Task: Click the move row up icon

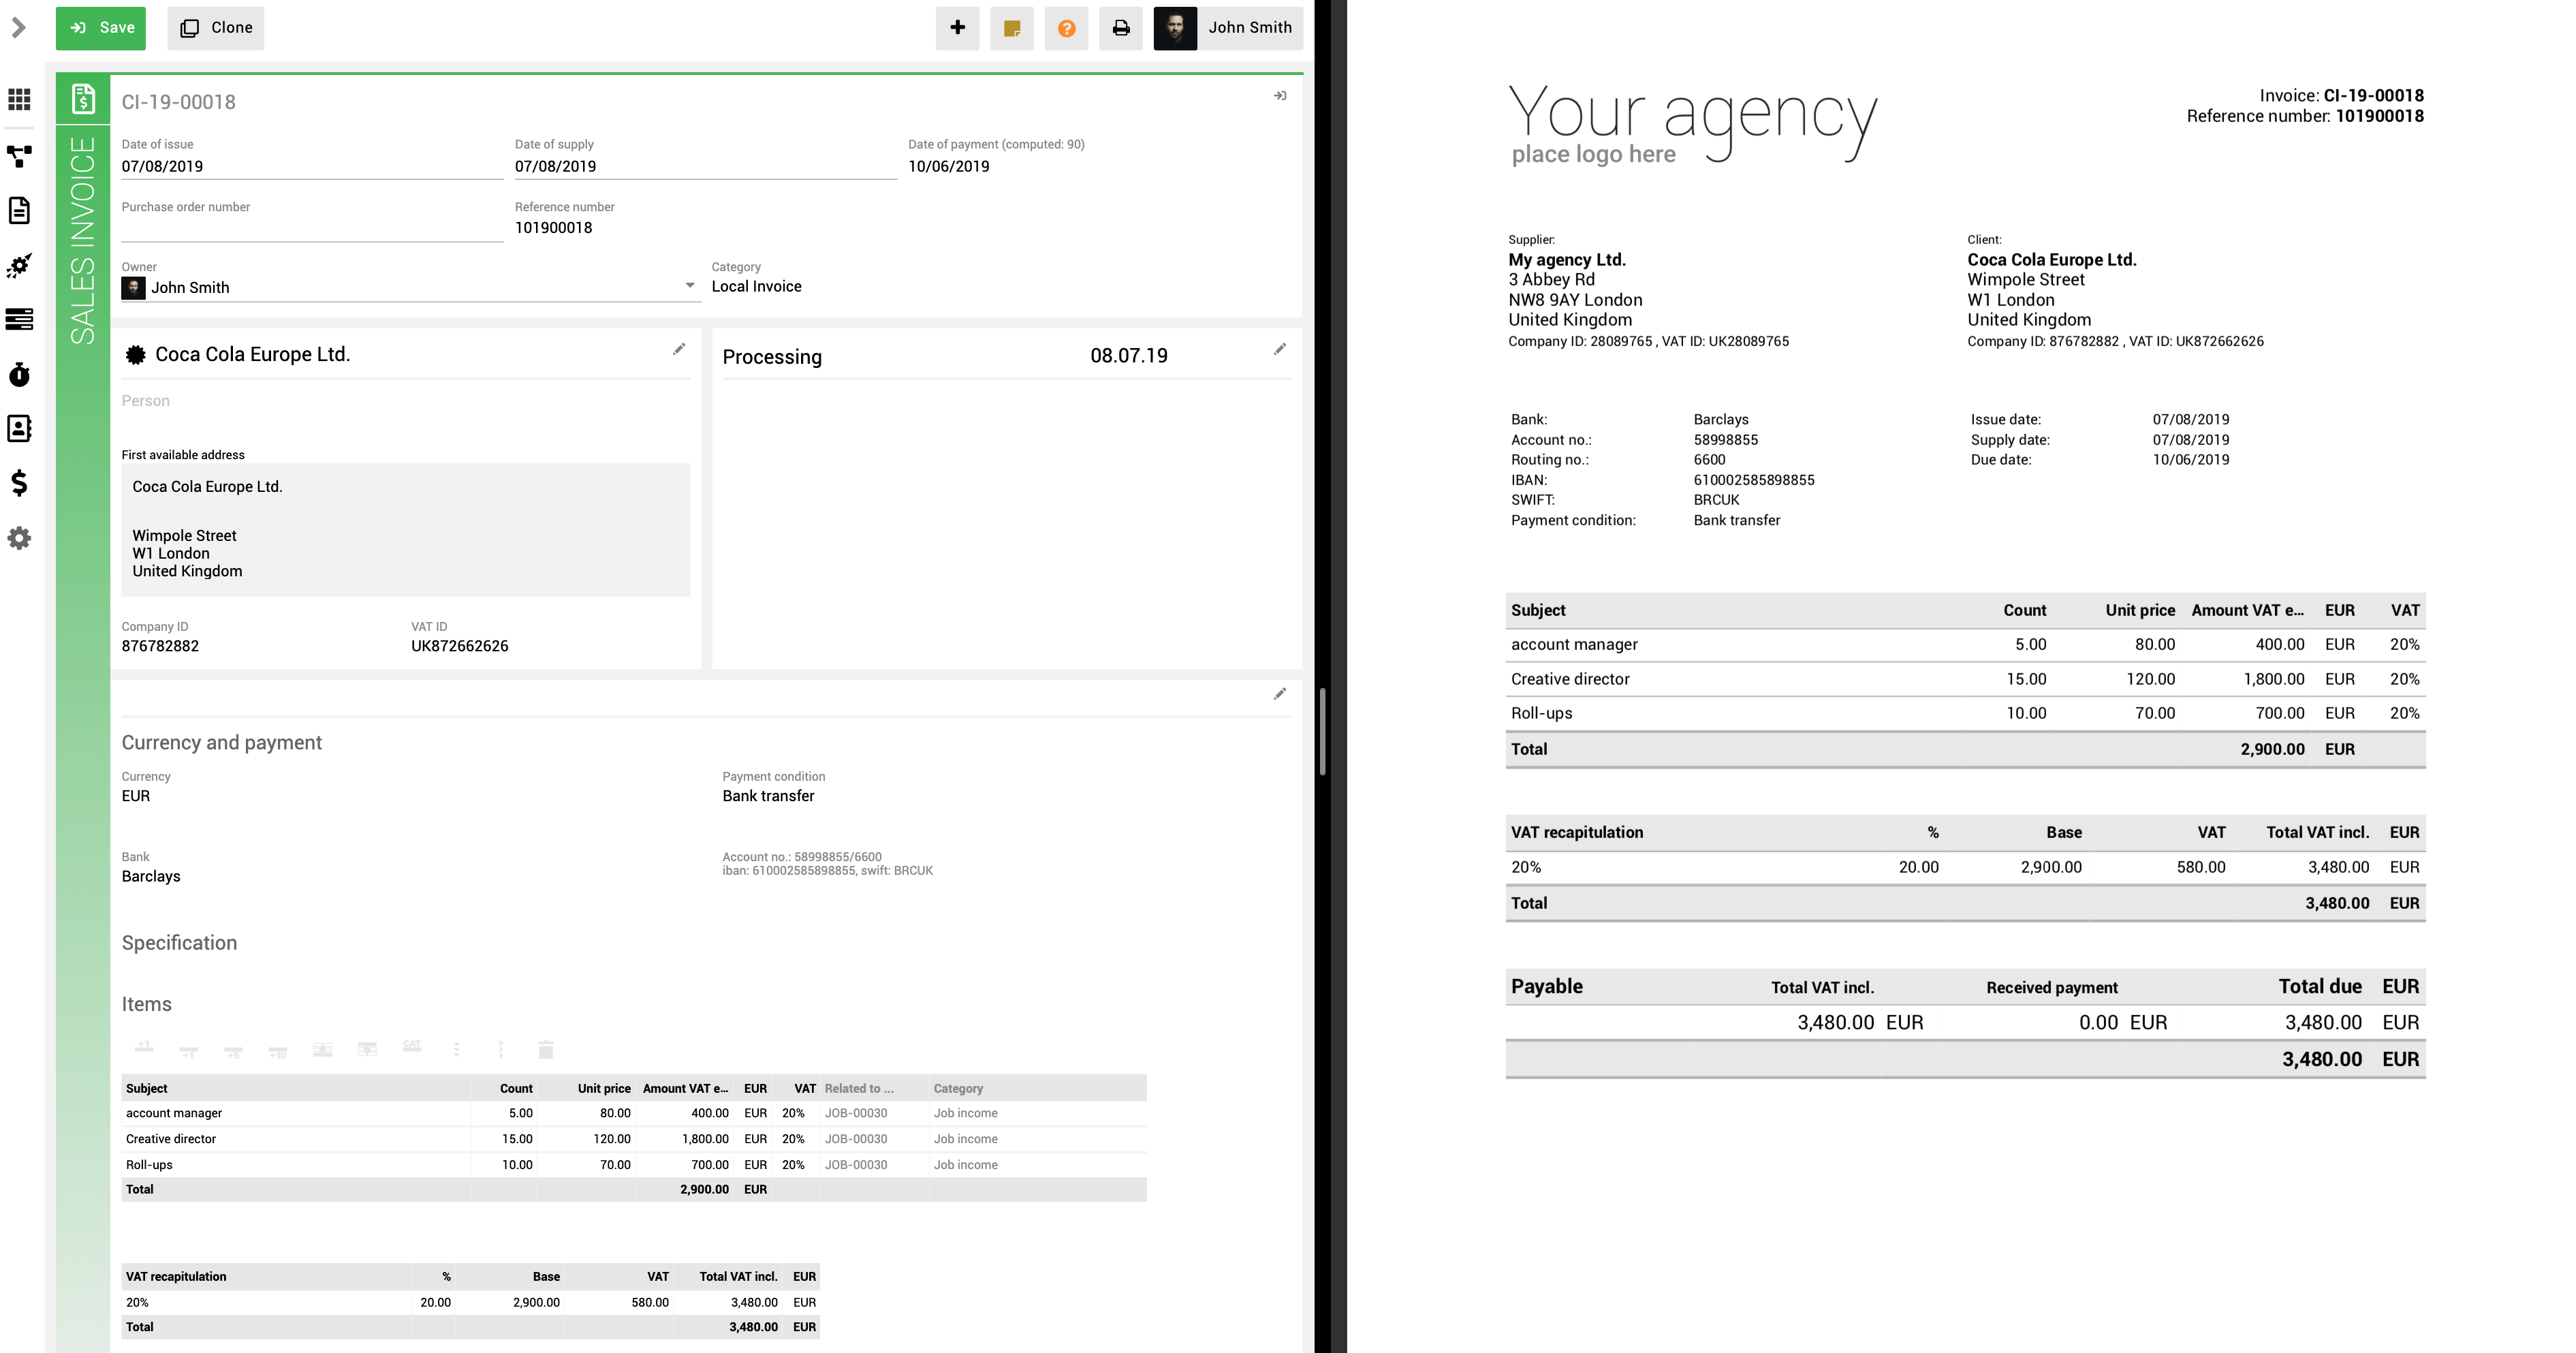Action: click(x=322, y=1049)
